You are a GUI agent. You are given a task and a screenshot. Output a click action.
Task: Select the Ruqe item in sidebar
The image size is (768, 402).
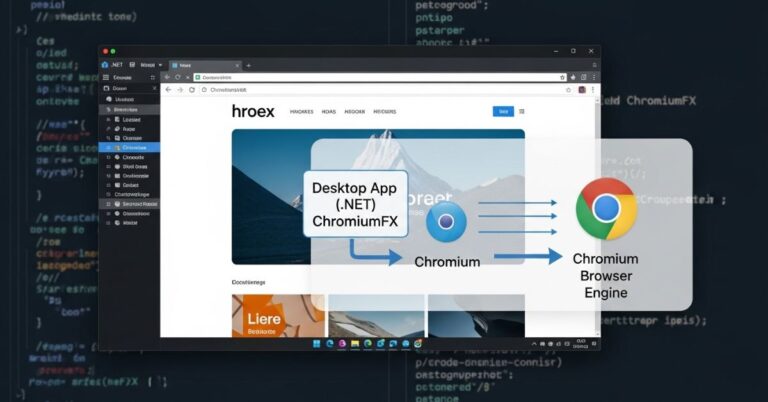[129, 129]
